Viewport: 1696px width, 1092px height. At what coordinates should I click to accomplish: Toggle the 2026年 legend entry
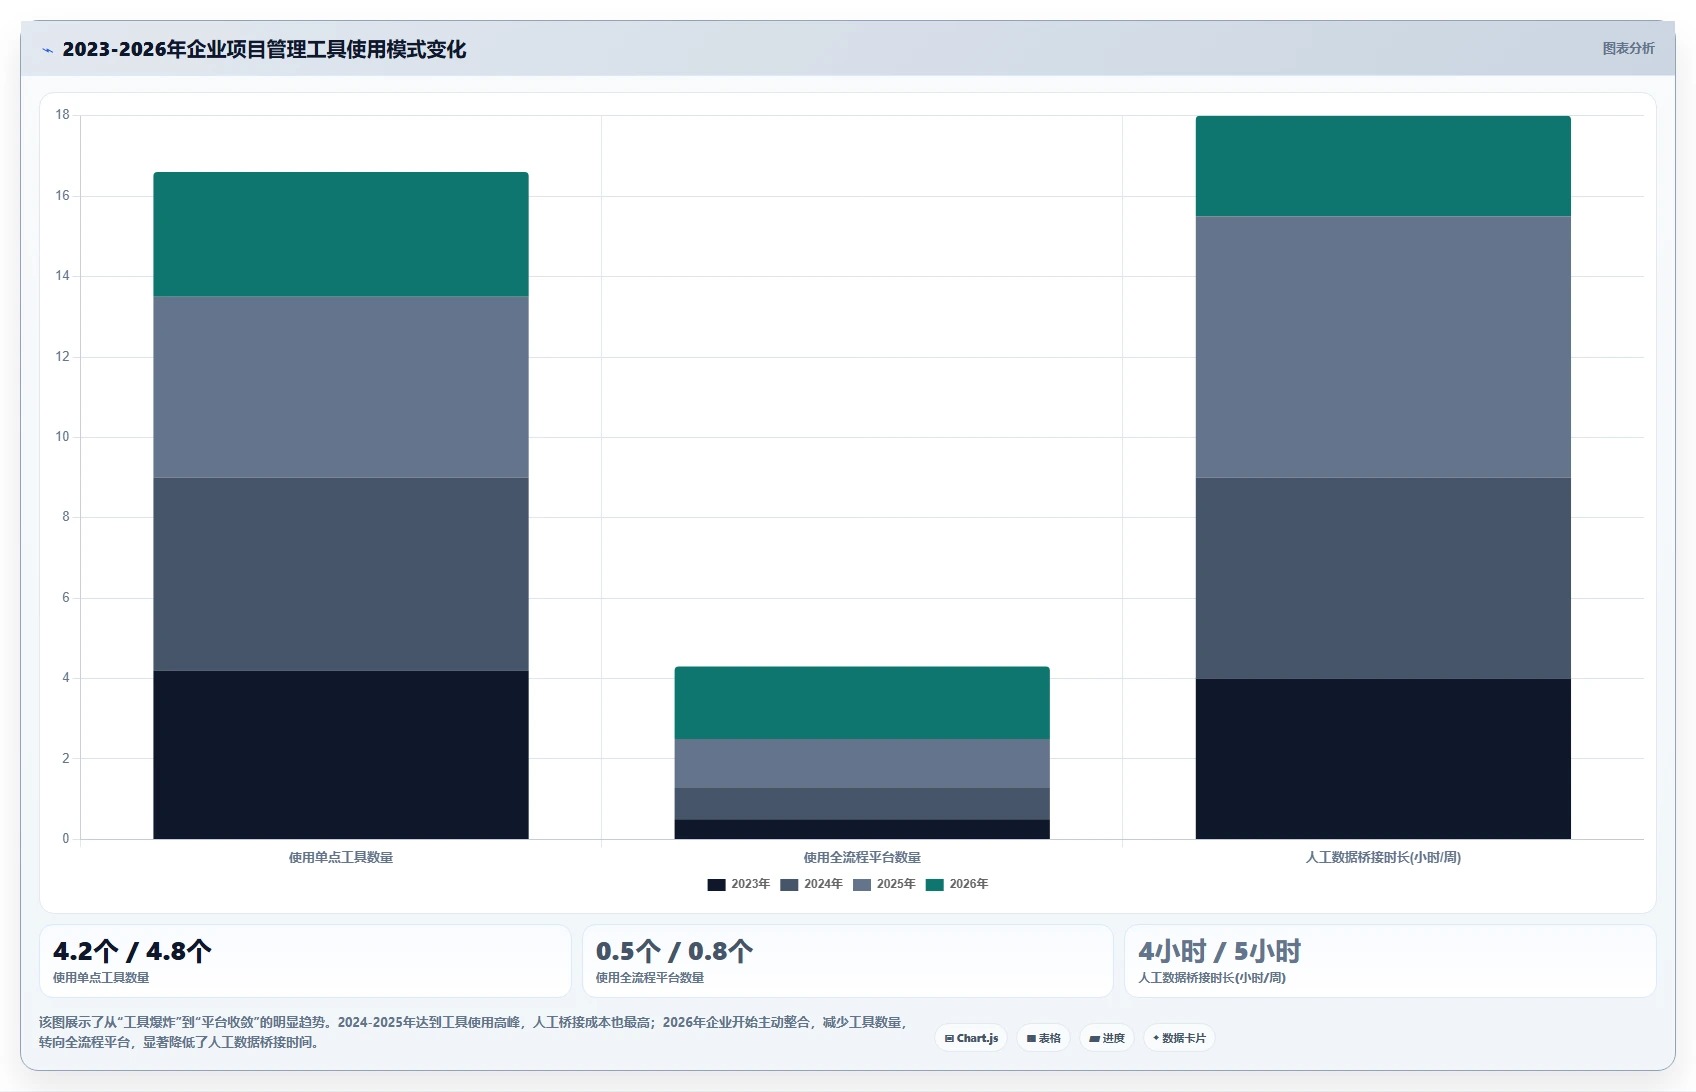957,884
